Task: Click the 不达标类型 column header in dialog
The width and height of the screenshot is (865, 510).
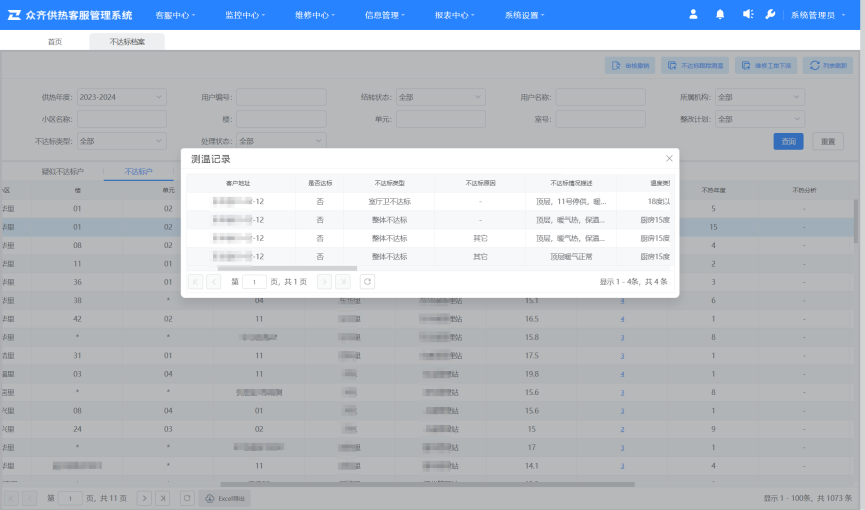Action: [x=389, y=183]
